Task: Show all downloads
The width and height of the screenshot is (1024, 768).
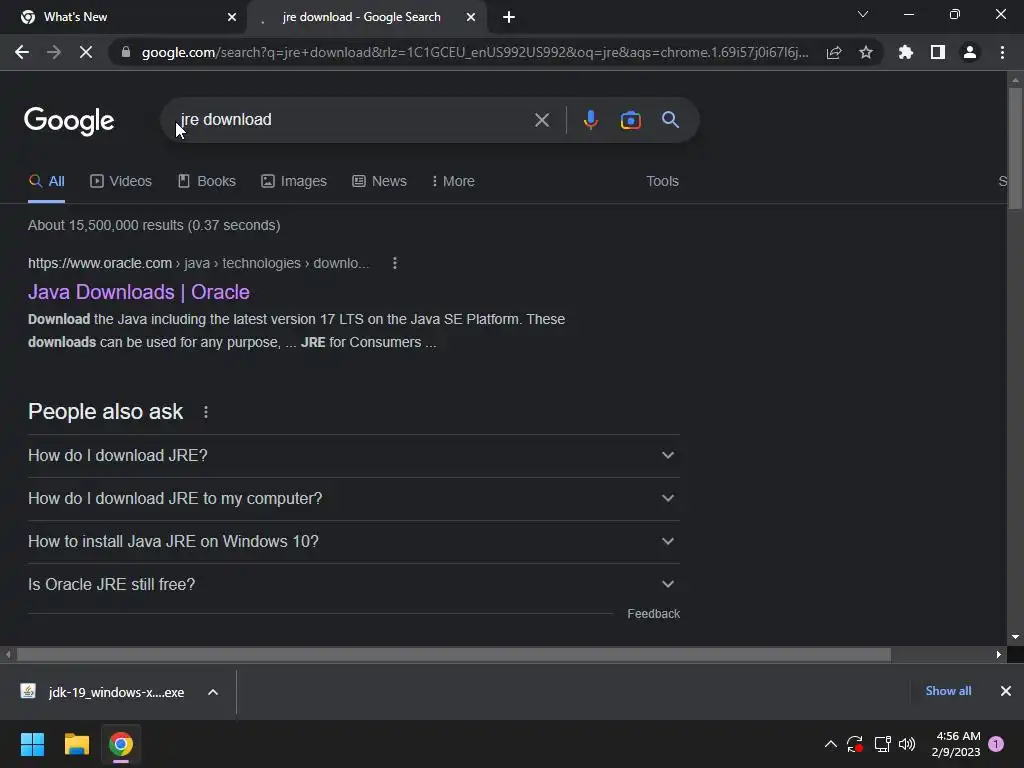Action: [x=948, y=691]
